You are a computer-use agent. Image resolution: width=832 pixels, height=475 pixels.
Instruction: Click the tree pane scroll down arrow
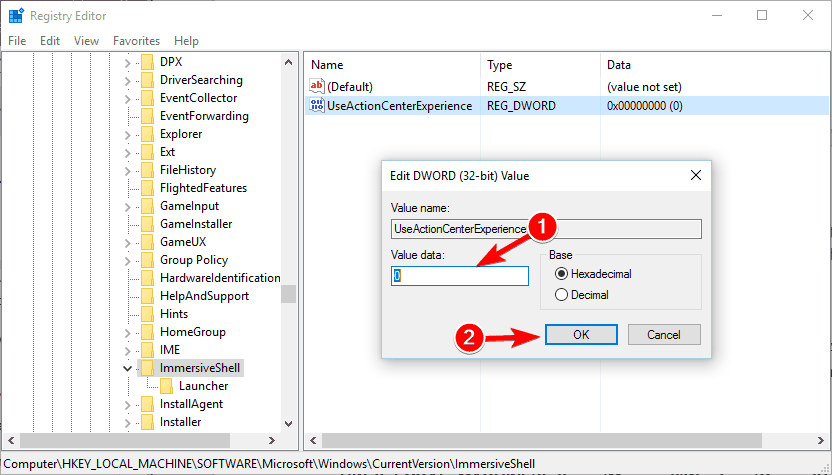[288, 424]
